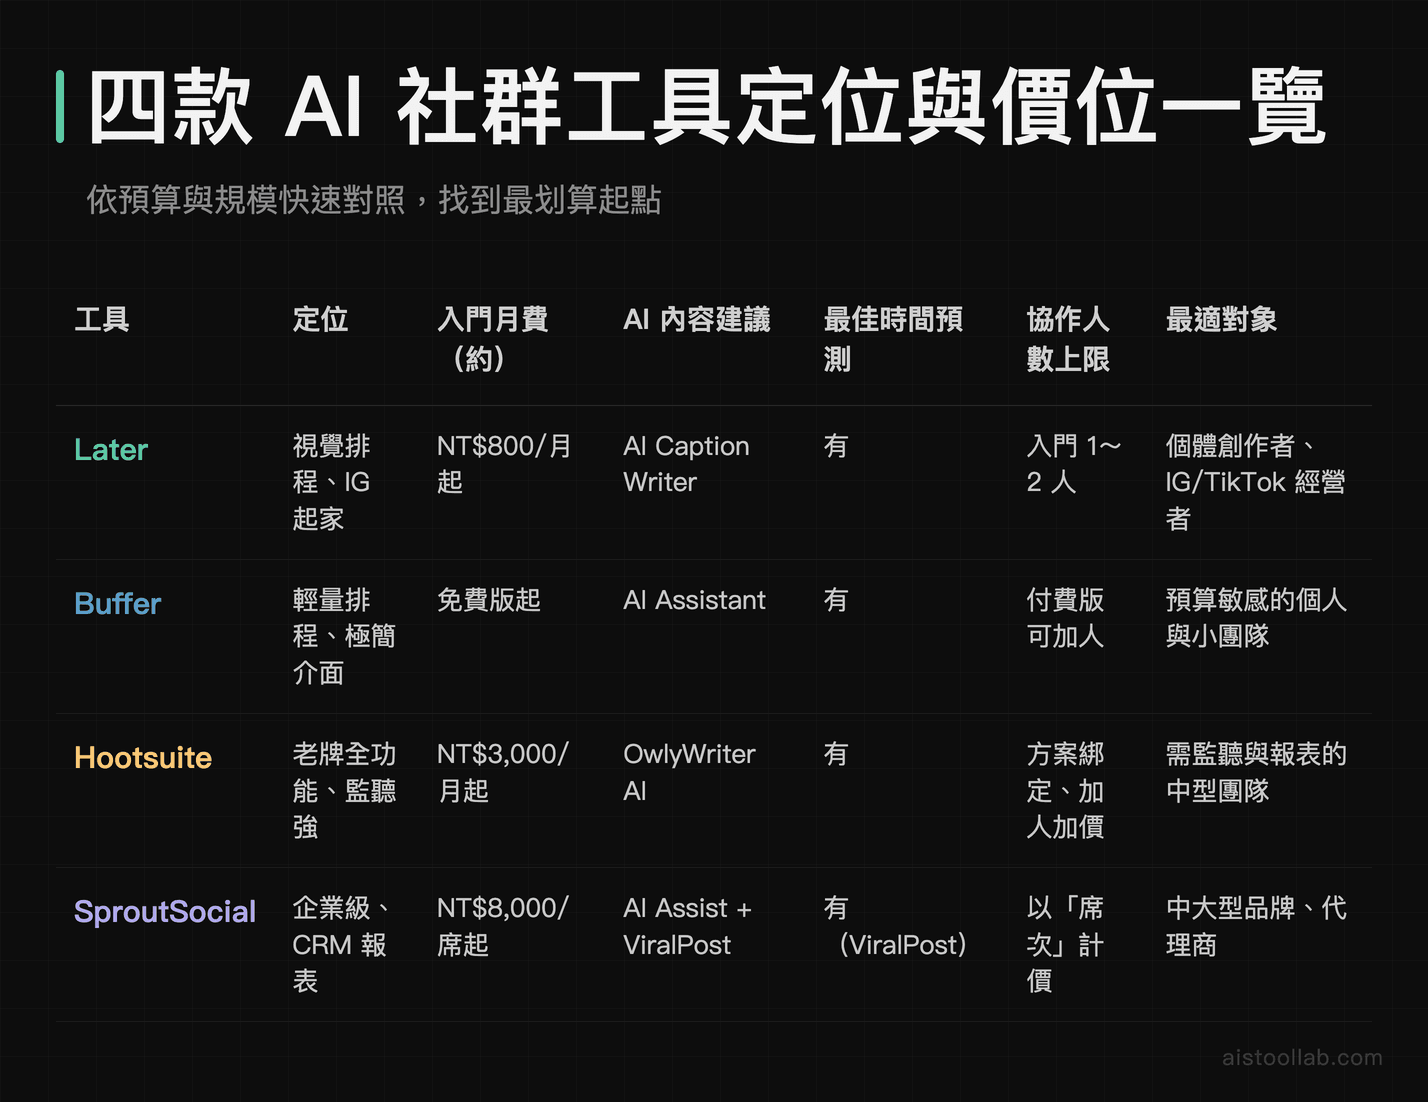Click the cell 以「席次」計價

pyautogui.click(x=1065, y=944)
